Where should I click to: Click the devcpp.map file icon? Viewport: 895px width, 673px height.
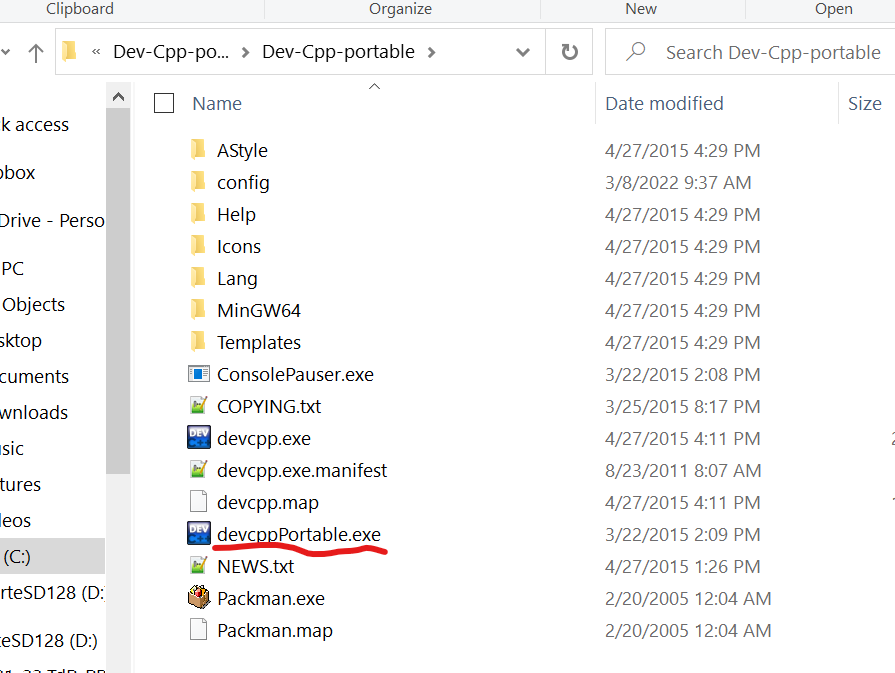[198, 502]
